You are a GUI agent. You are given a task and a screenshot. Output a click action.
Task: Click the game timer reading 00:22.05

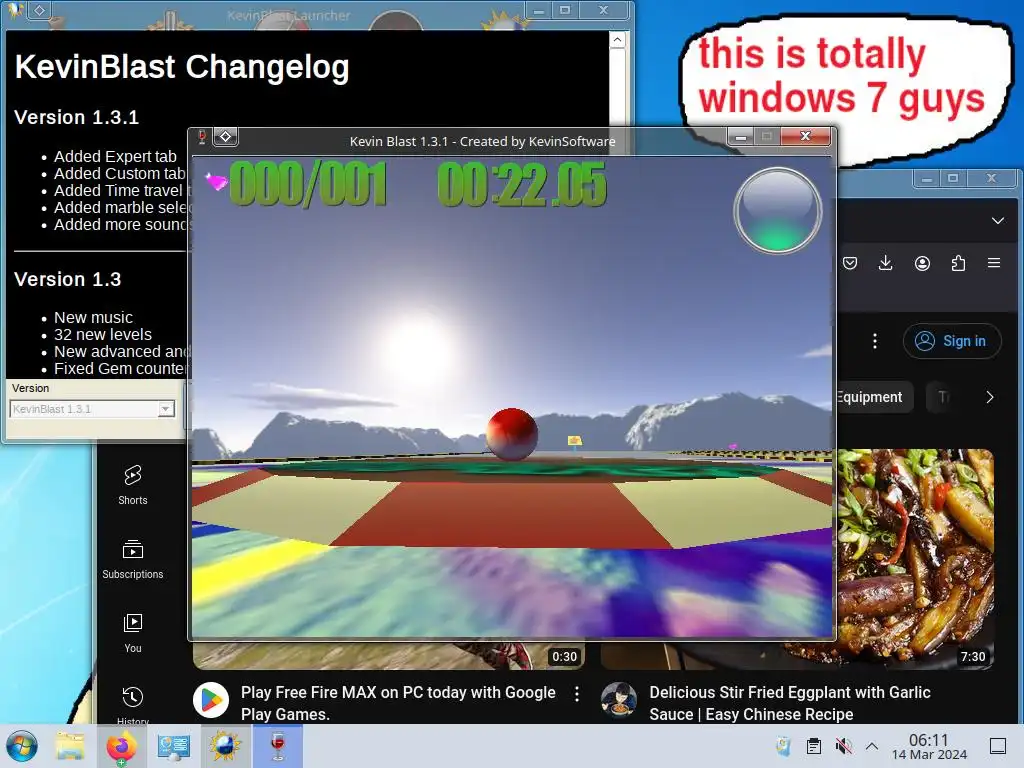[x=521, y=184]
